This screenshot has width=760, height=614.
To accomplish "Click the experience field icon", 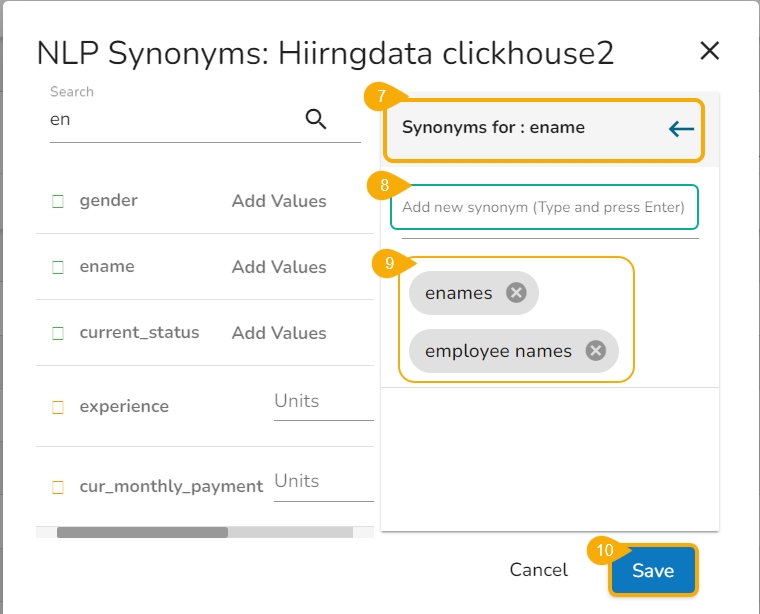I will click(x=58, y=407).
